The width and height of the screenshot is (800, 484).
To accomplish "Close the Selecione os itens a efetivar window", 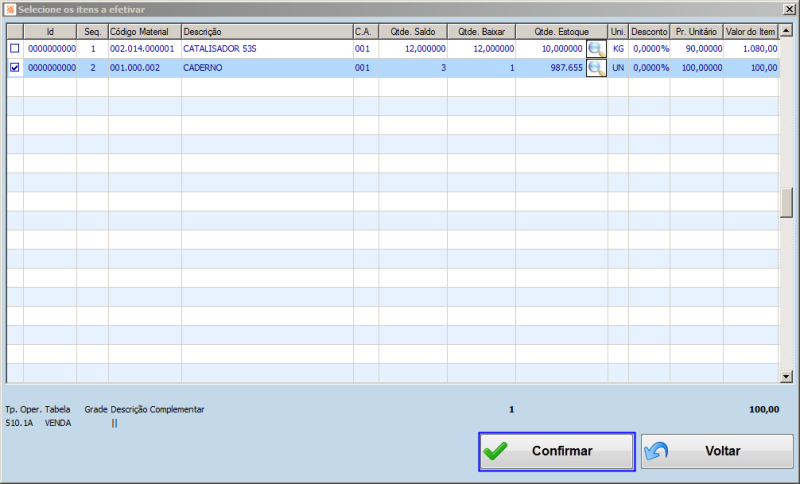I will [x=788, y=9].
